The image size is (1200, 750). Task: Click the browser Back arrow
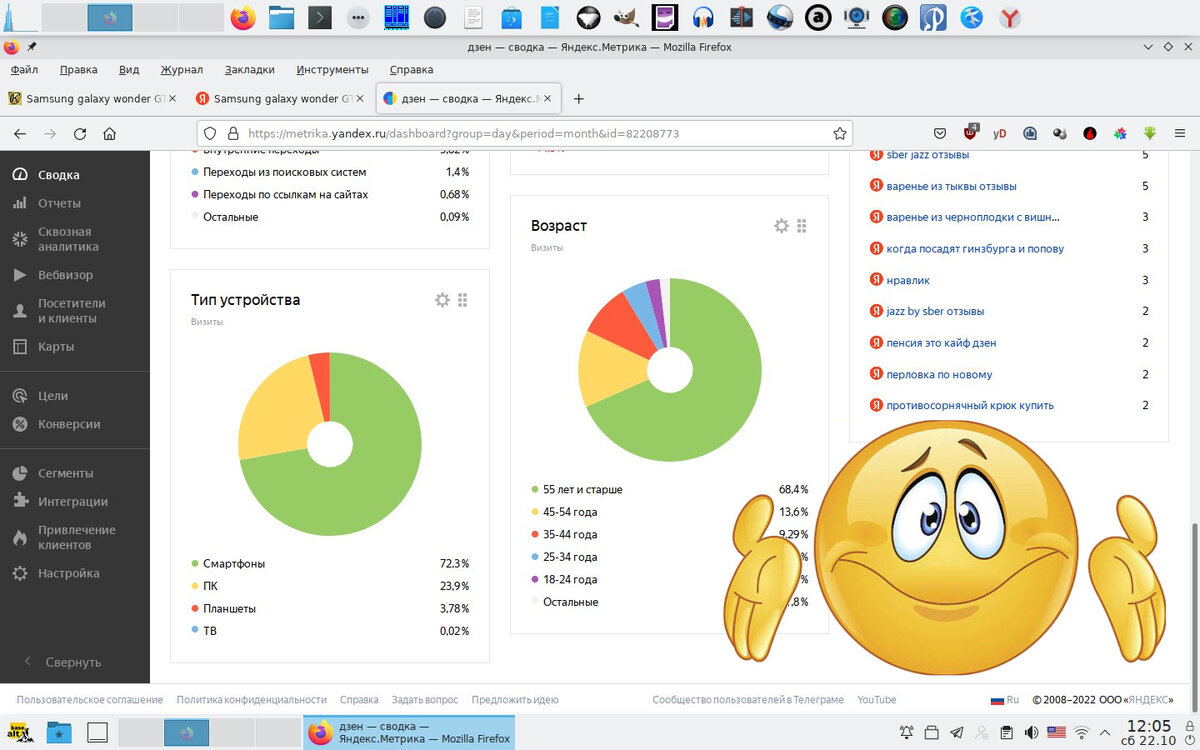tap(20, 133)
